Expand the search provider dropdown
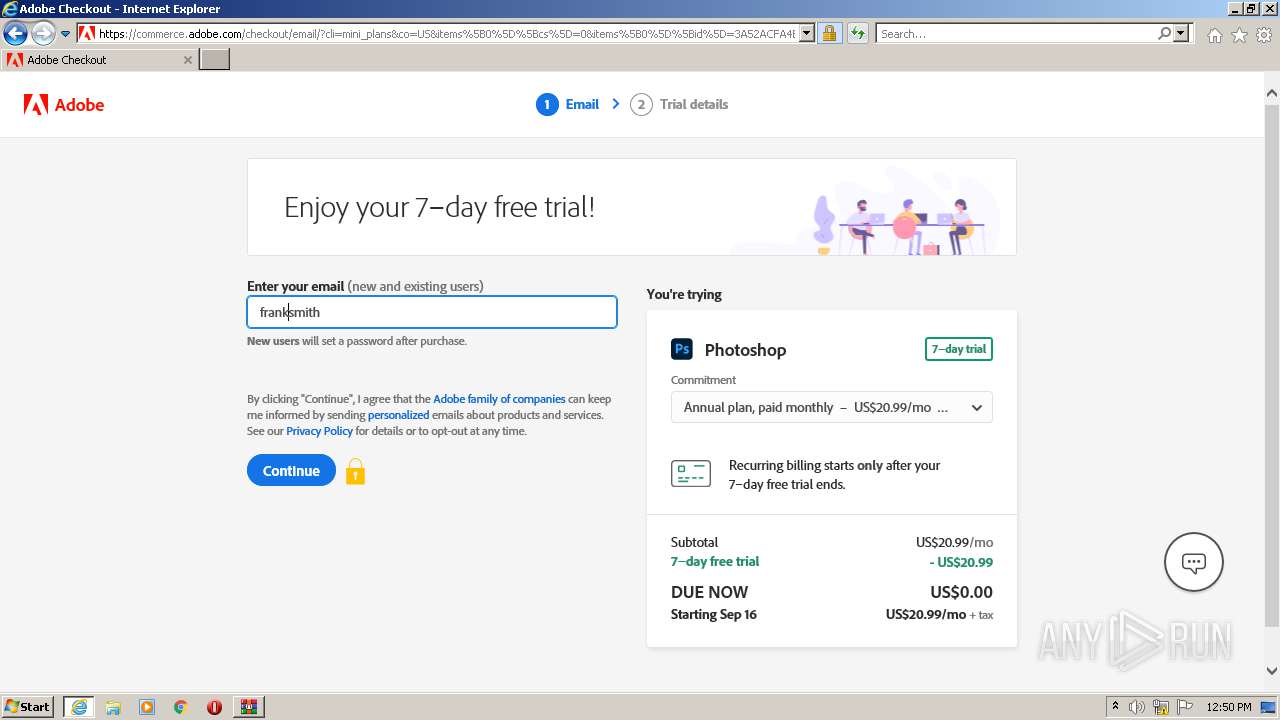Viewport: 1280px width, 720px height. (x=1182, y=33)
